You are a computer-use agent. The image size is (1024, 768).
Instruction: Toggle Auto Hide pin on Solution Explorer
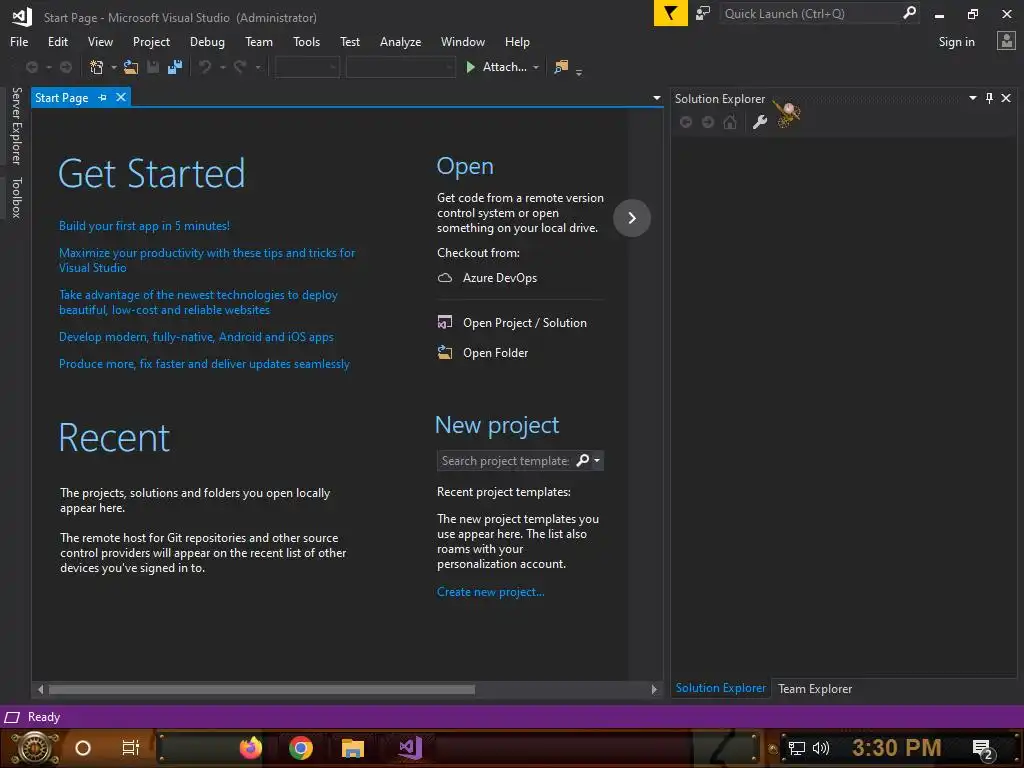pos(989,98)
